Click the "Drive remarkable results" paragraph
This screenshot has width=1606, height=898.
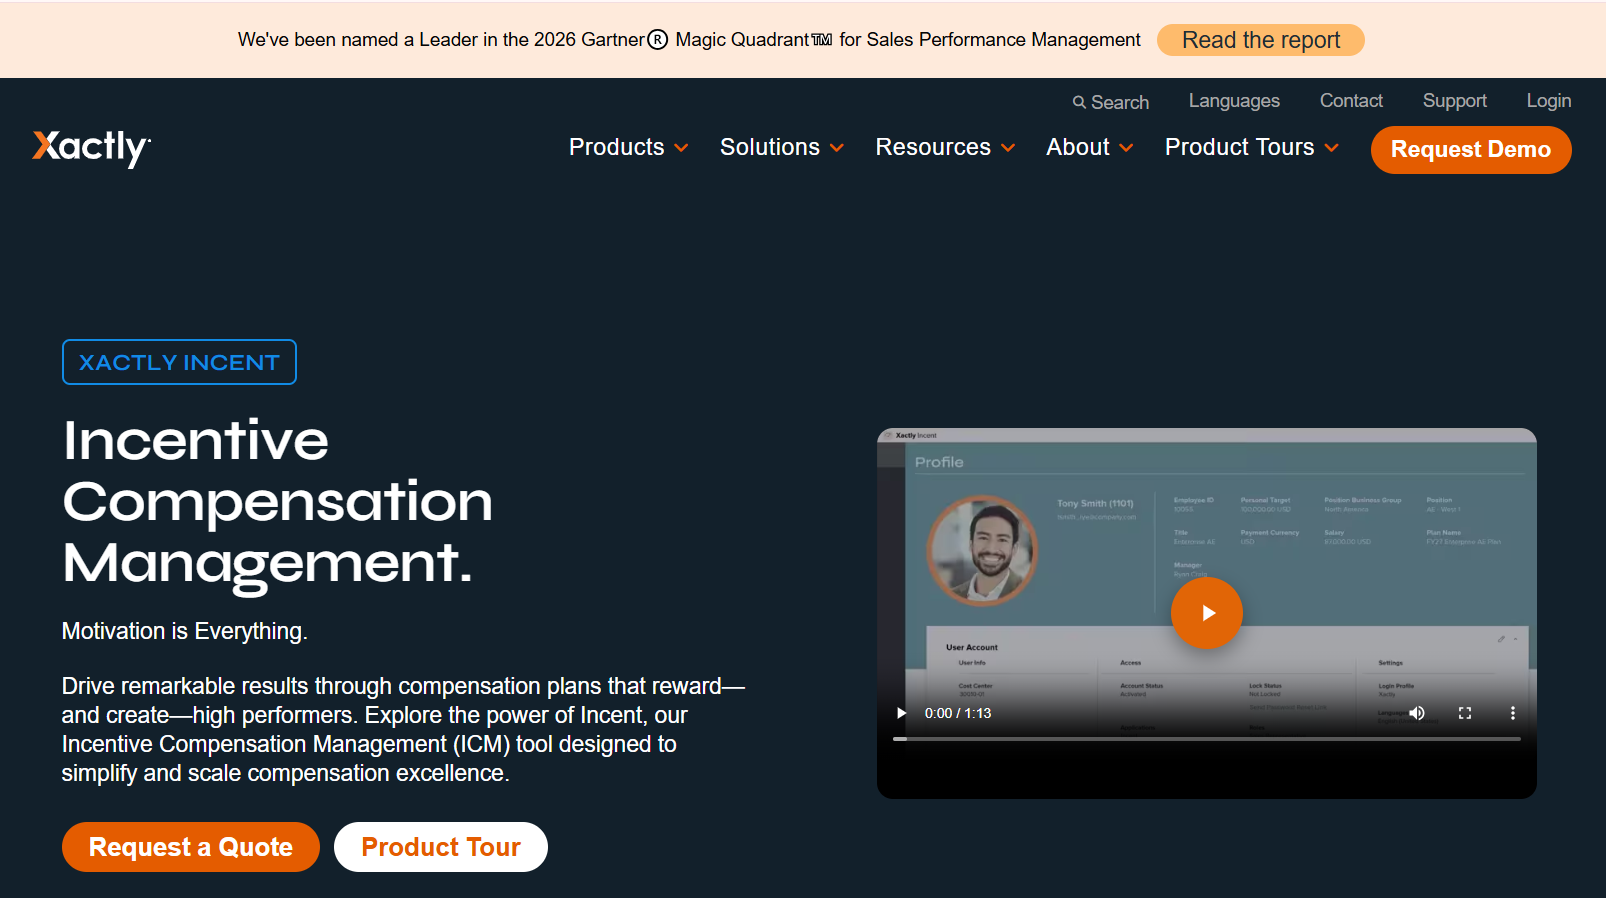(x=403, y=730)
